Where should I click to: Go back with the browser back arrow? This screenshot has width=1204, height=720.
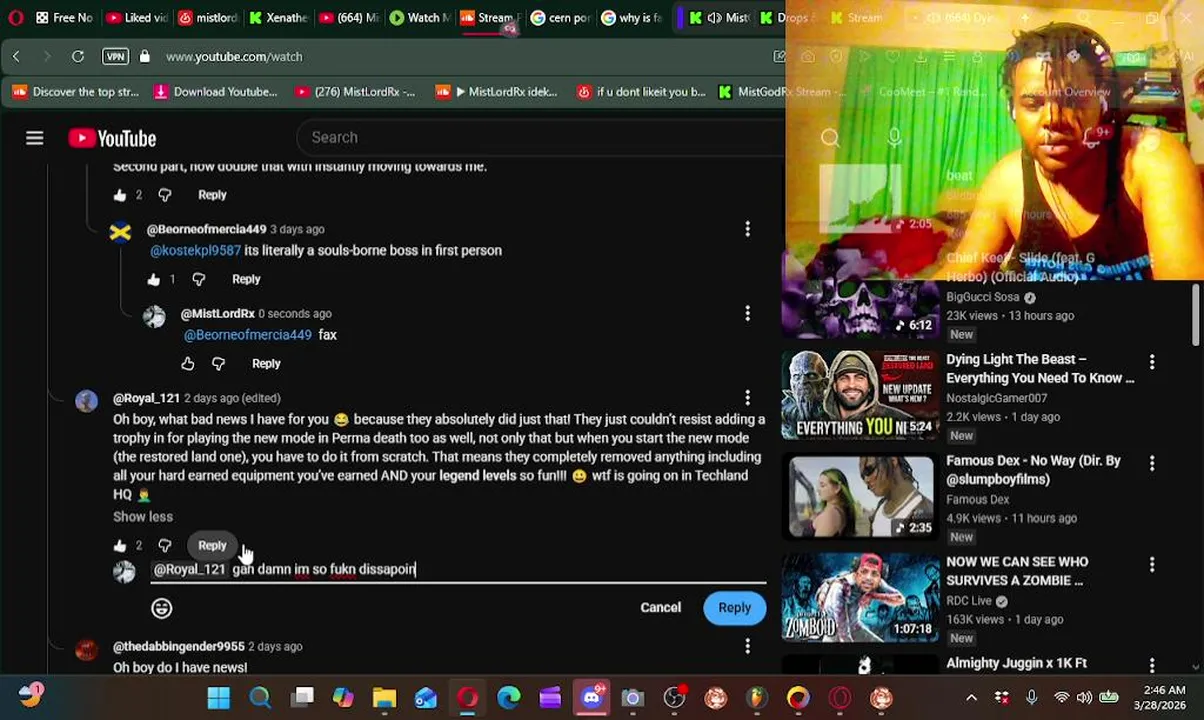16,57
